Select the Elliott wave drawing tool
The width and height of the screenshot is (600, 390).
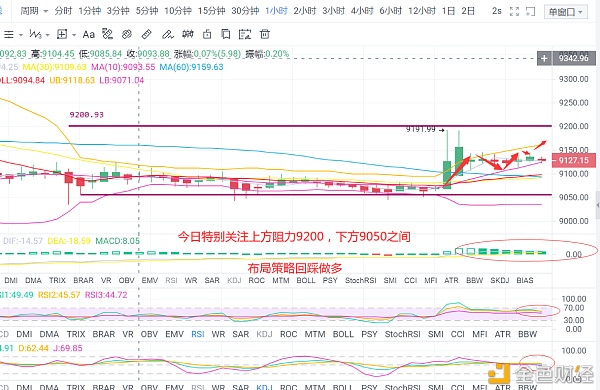click(x=35, y=34)
